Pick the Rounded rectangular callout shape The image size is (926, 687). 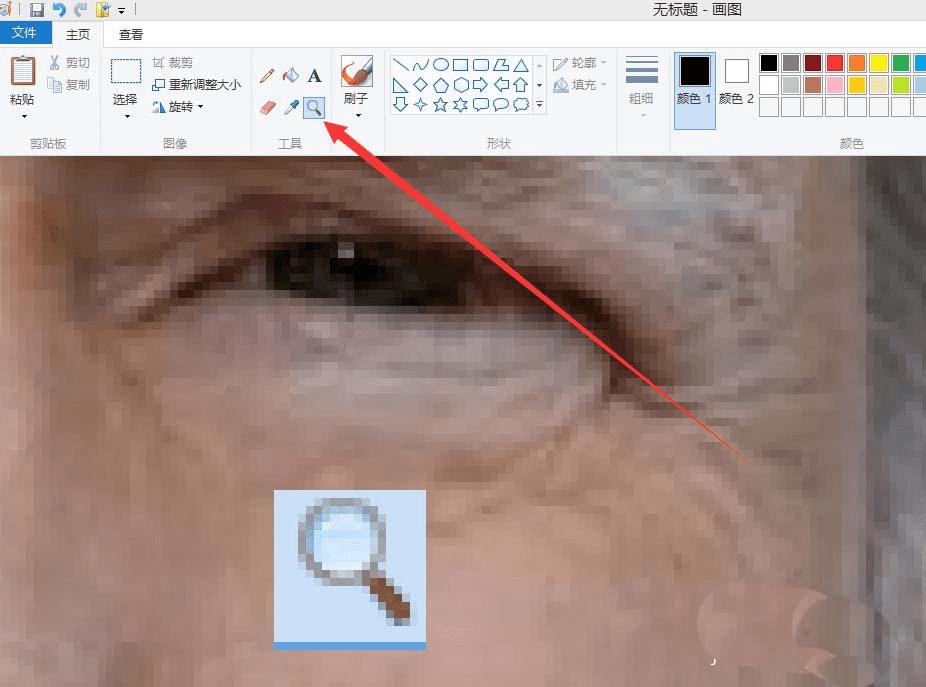click(x=481, y=105)
